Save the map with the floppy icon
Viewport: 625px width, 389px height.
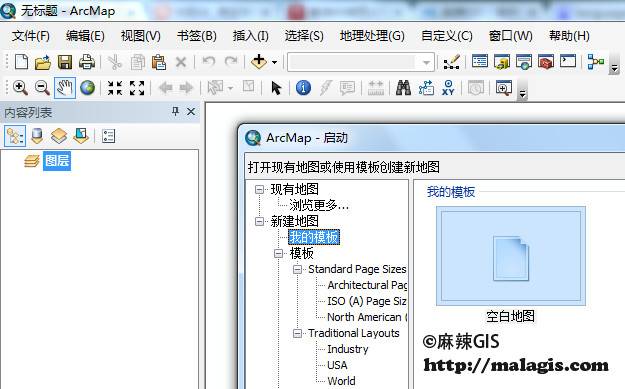pos(65,63)
